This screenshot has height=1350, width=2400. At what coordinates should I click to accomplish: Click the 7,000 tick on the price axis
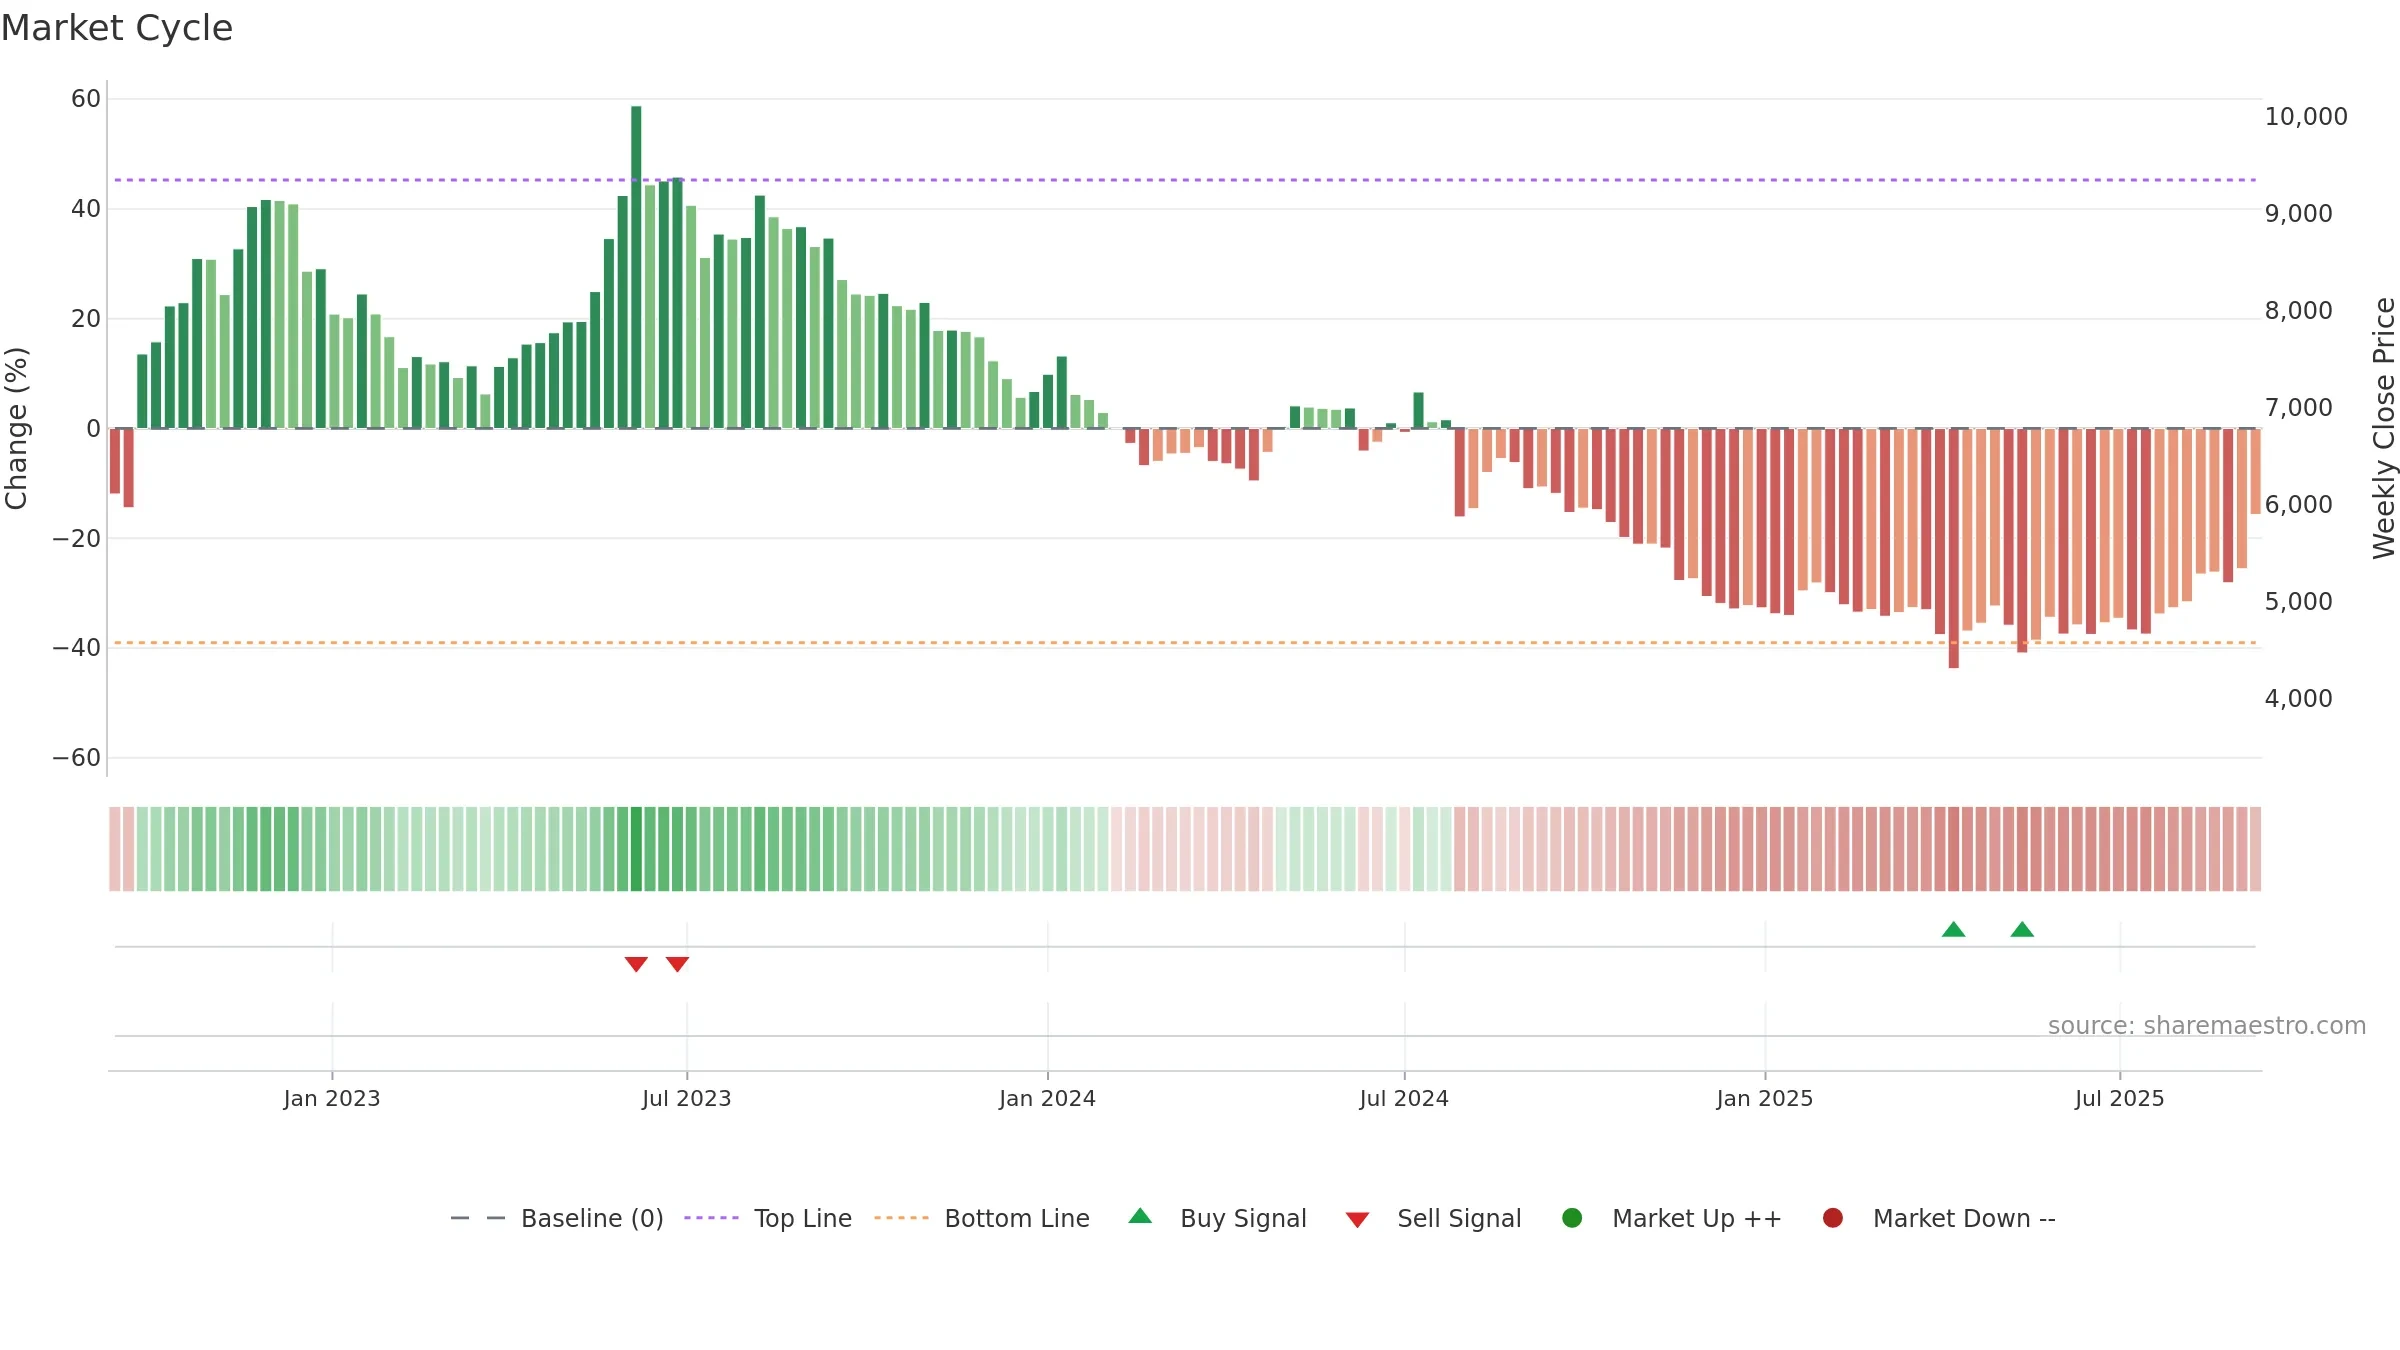(2298, 407)
